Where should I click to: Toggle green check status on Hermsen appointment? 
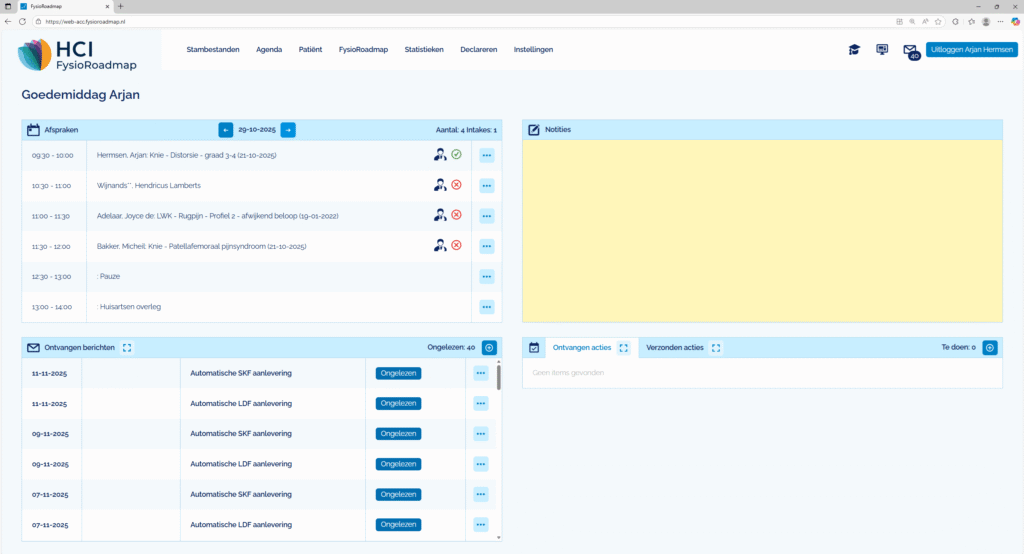point(456,155)
